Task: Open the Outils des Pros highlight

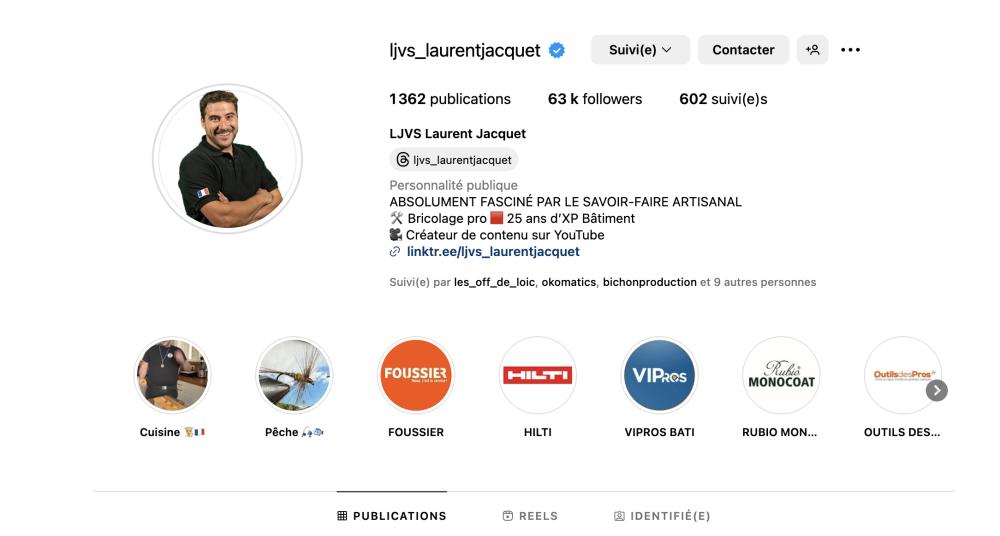Action: pos(902,375)
